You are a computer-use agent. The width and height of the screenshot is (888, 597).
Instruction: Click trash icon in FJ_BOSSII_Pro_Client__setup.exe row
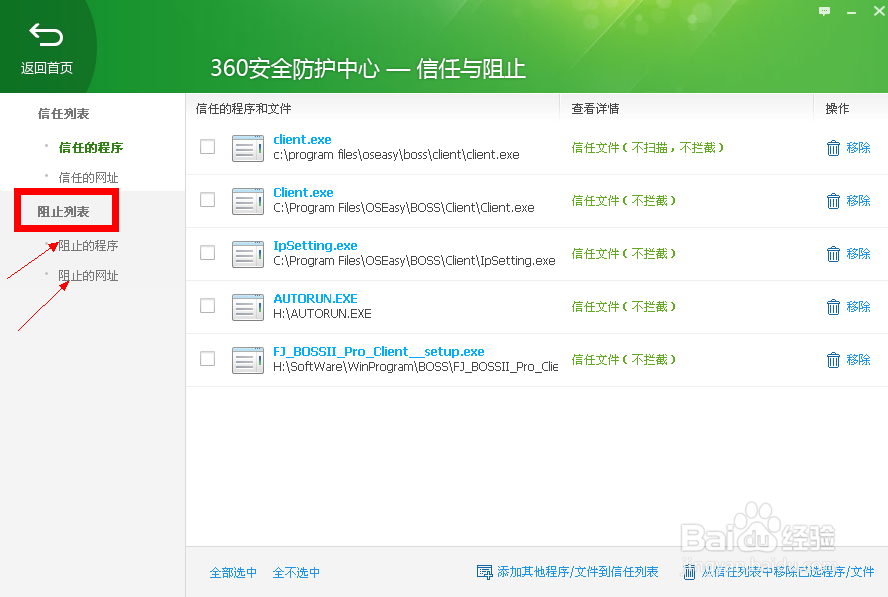pyautogui.click(x=833, y=360)
